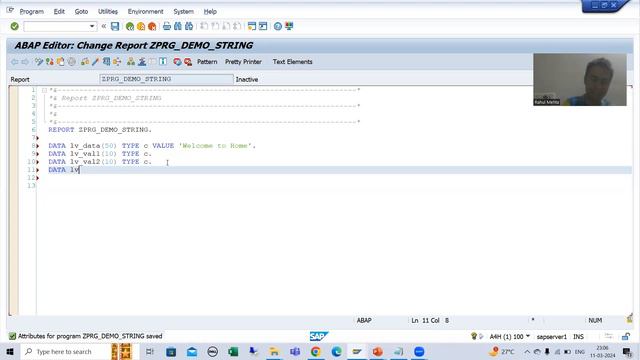
Task: Click the Check syntax icon
Action: pyautogui.click(x=85, y=62)
